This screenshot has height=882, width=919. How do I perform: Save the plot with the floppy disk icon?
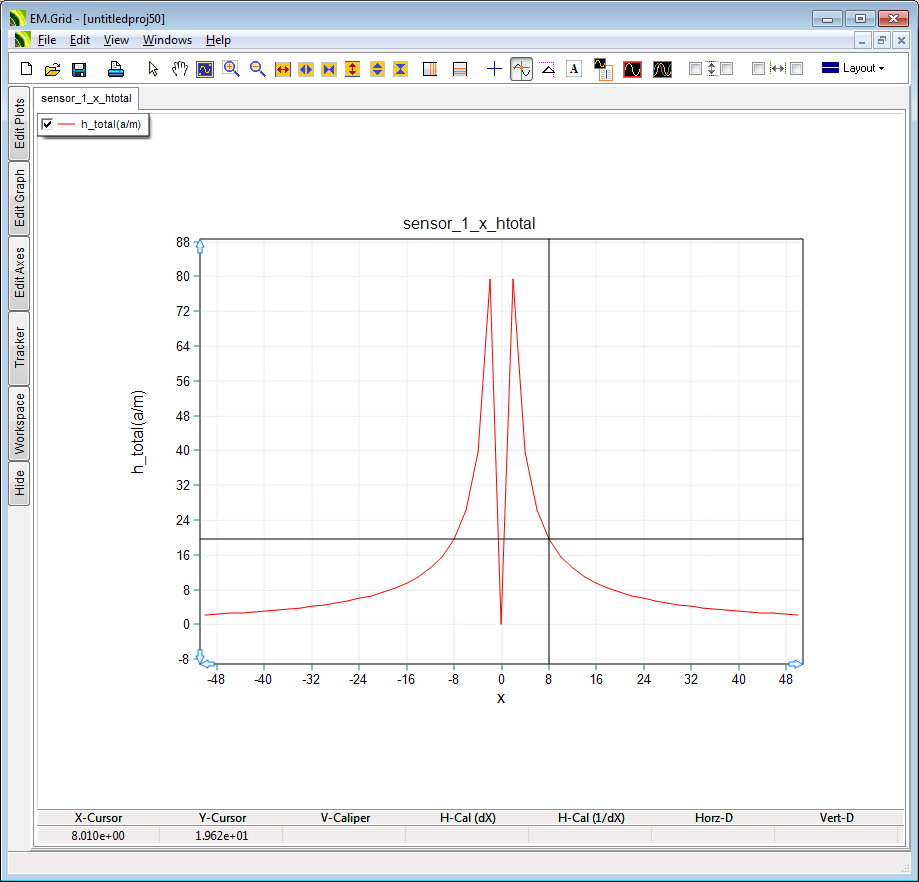79,69
